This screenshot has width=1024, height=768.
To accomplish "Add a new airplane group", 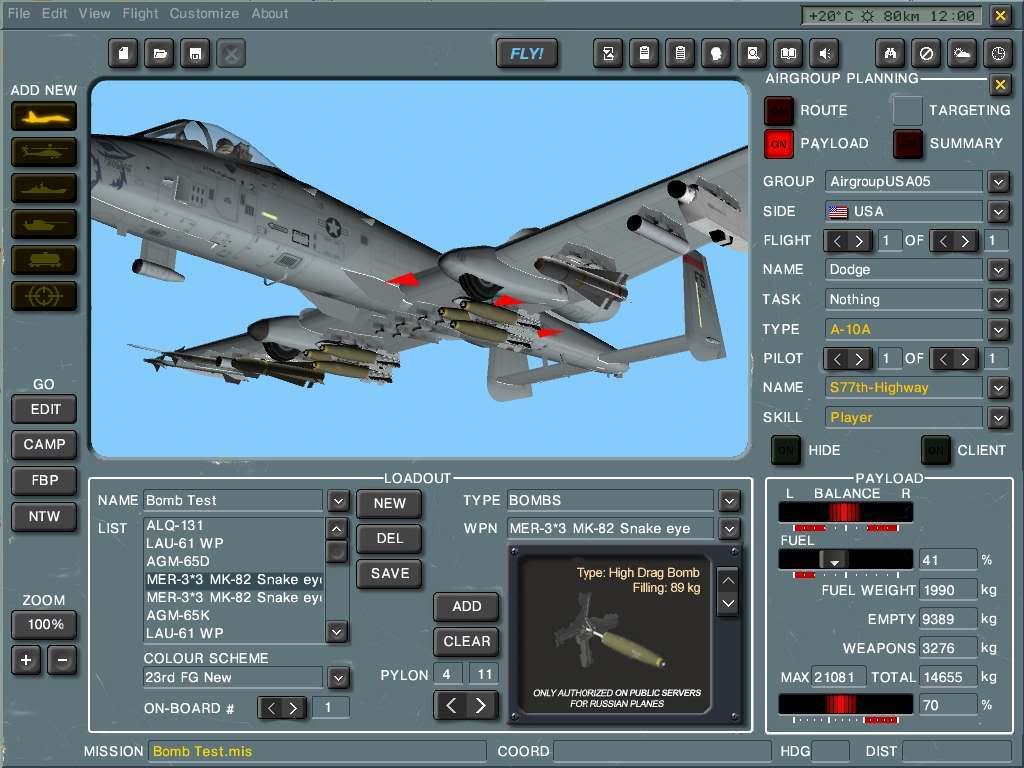I will click(x=44, y=116).
